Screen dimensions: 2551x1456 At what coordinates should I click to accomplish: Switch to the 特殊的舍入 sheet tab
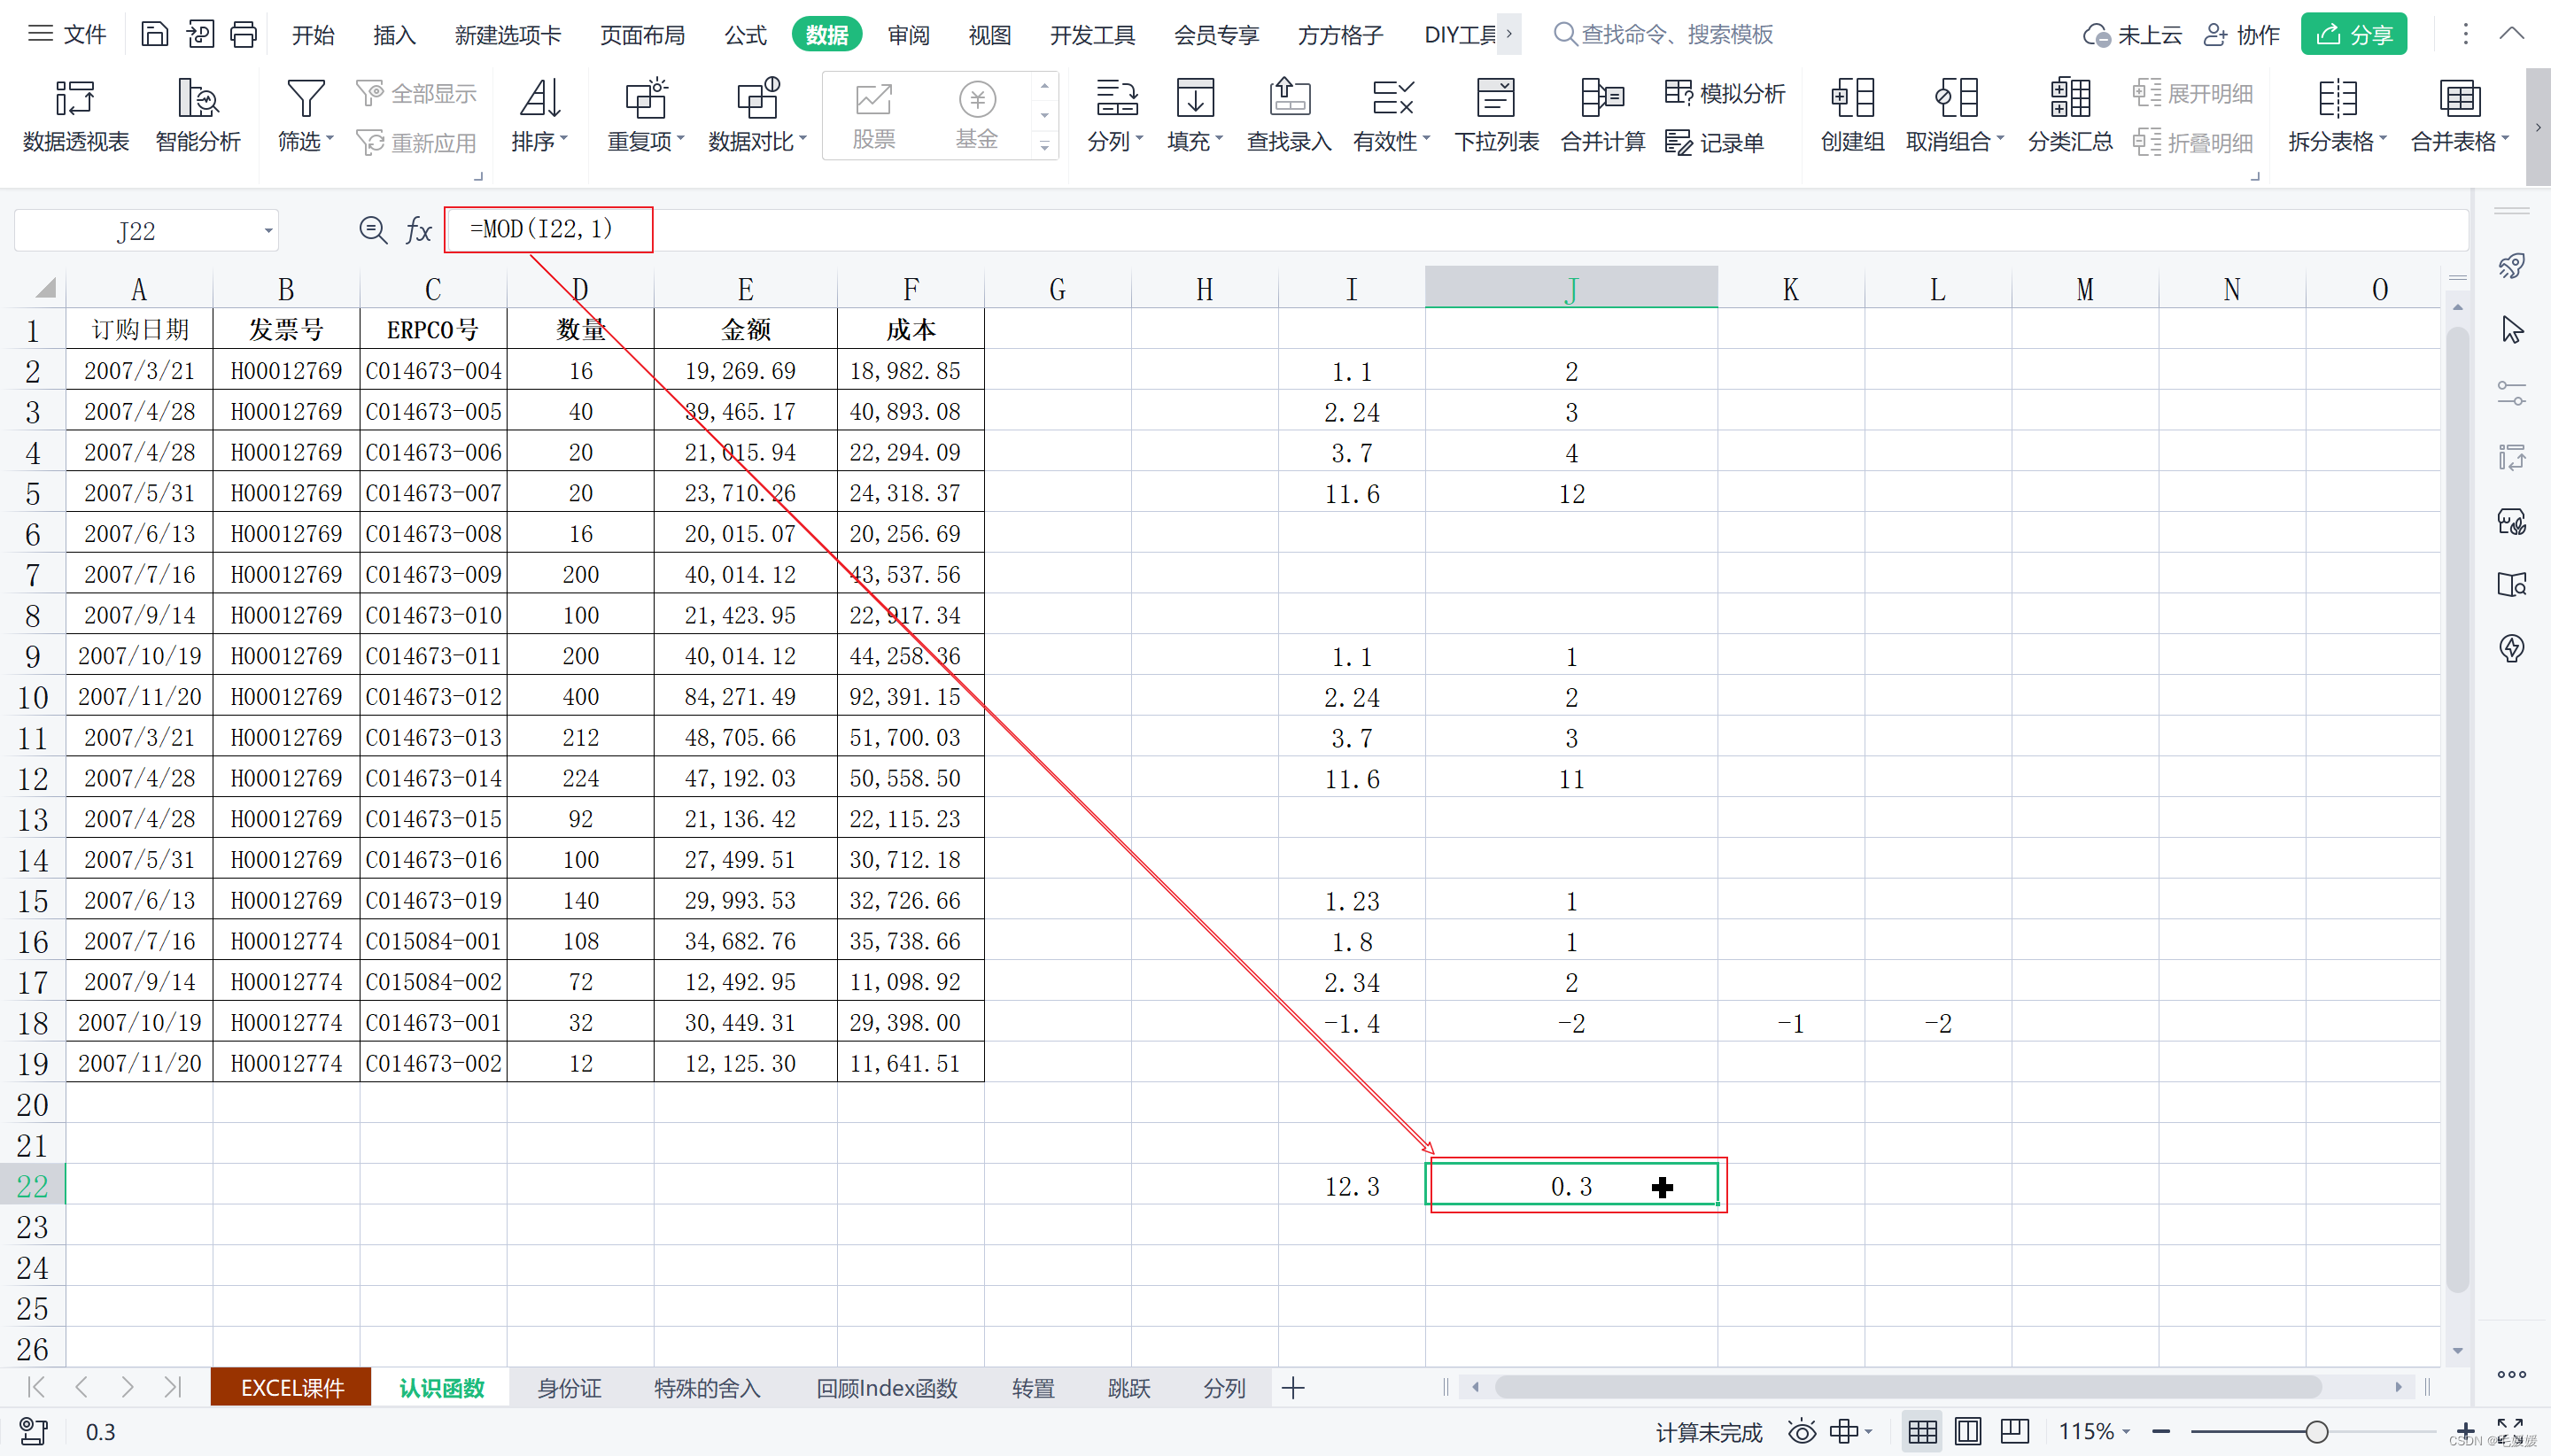point(707,1388)
